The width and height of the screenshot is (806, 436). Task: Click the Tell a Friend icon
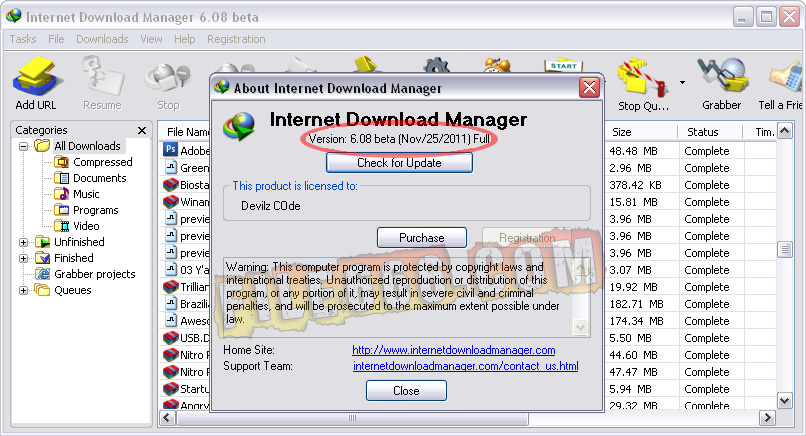(x=785, y=77)
